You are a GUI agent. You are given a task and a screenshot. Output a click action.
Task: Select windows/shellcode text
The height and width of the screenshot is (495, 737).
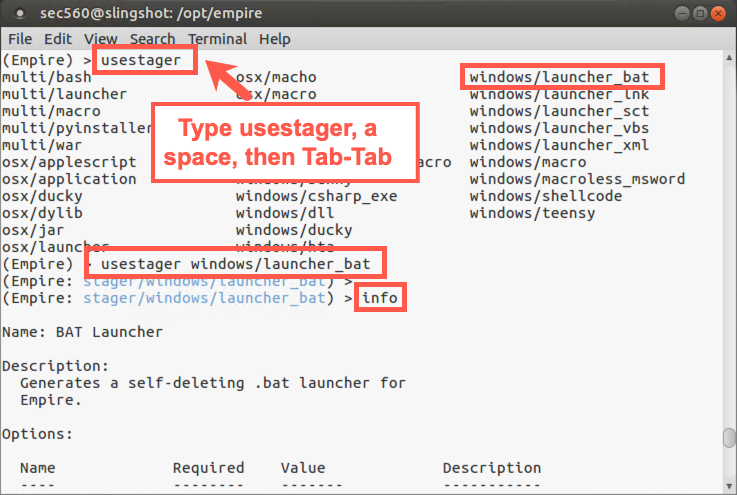(x=546, y=196)
